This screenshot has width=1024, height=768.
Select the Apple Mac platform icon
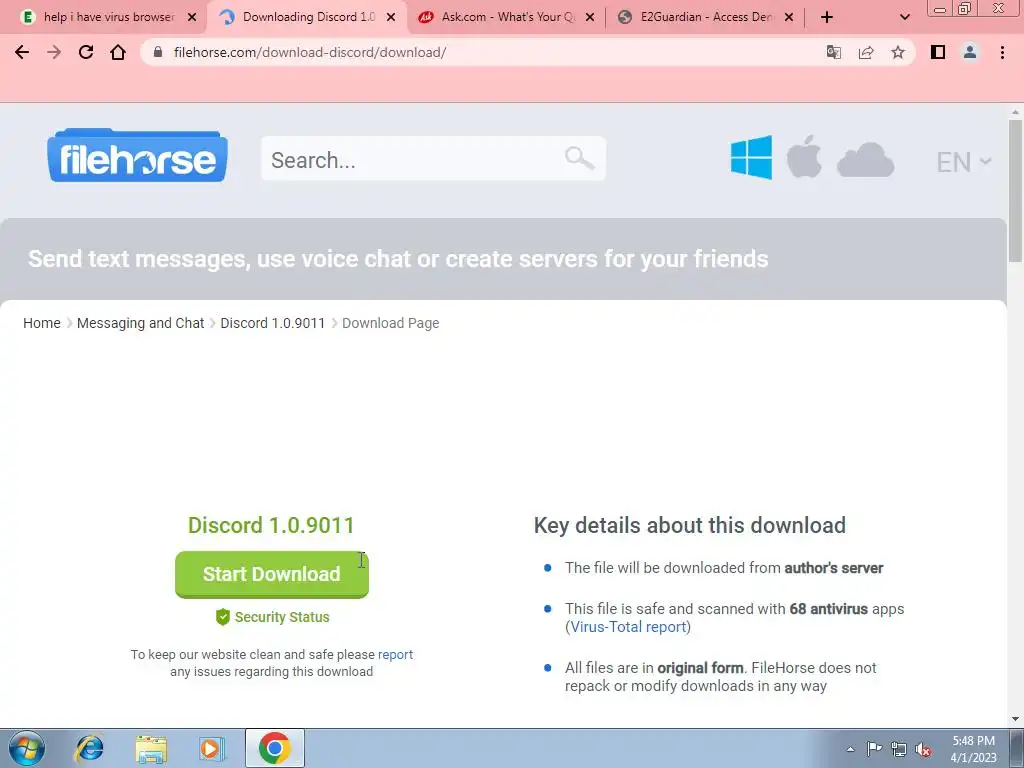[804, 157]
